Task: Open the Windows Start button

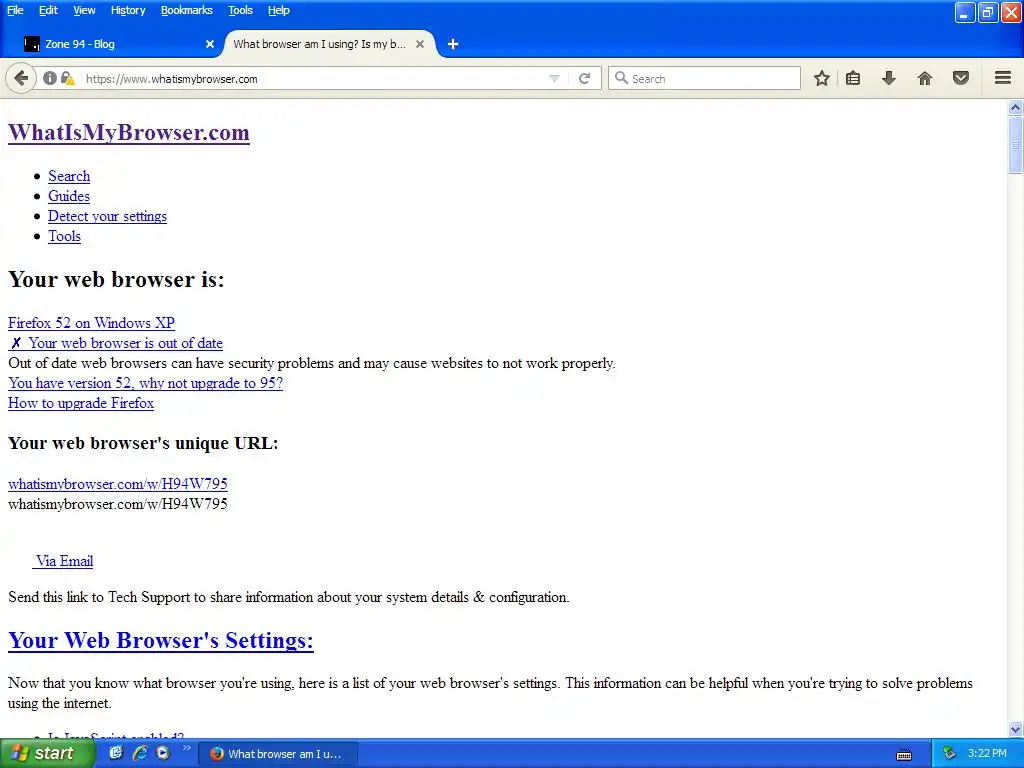Action: [47, 753]
